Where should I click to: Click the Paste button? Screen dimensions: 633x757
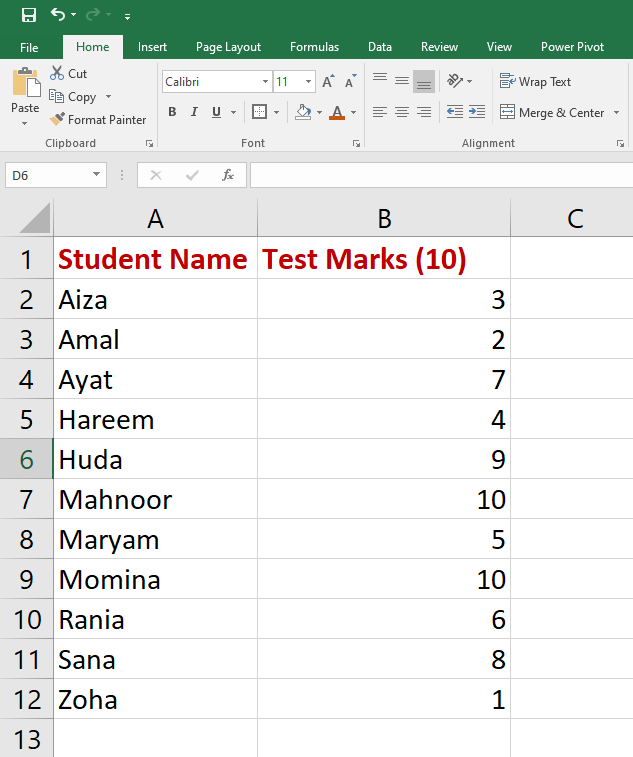coord(25,90)
